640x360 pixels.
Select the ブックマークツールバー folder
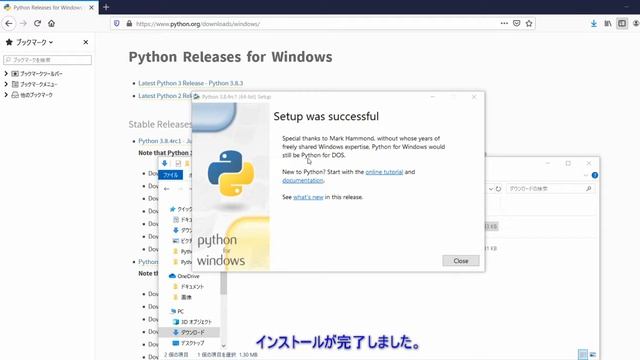pyautogui.click(x=37, y=74)
